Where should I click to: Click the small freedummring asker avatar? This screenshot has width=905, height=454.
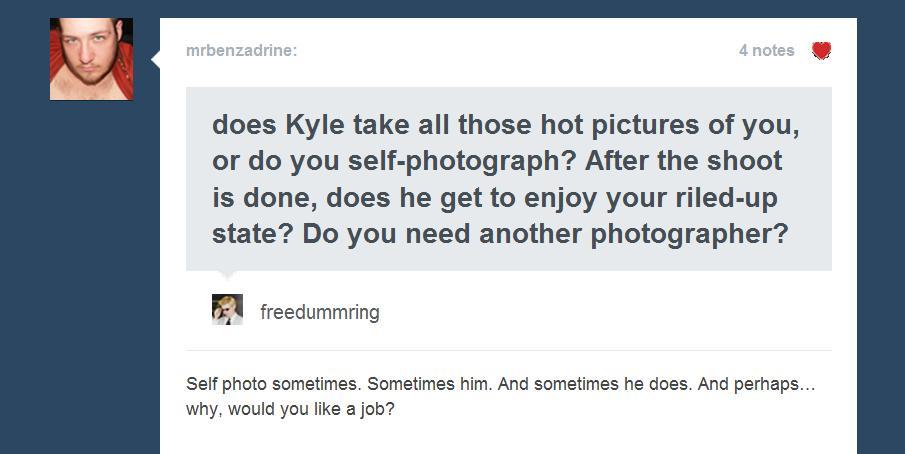pos(227,310)
